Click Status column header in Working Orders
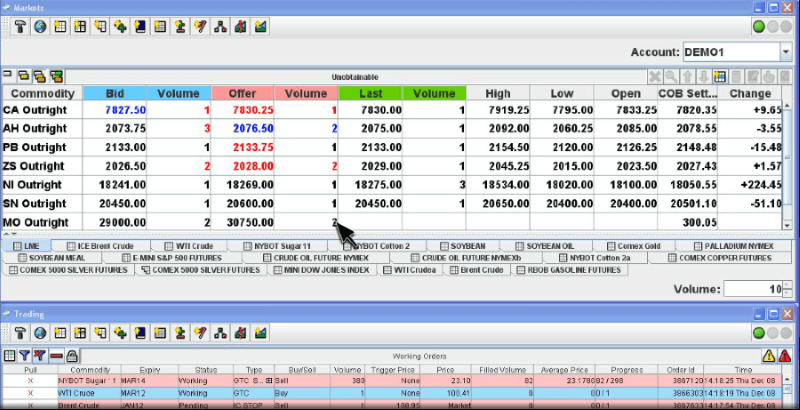Screen dimensions: 800x410 [x=206, y=370]
